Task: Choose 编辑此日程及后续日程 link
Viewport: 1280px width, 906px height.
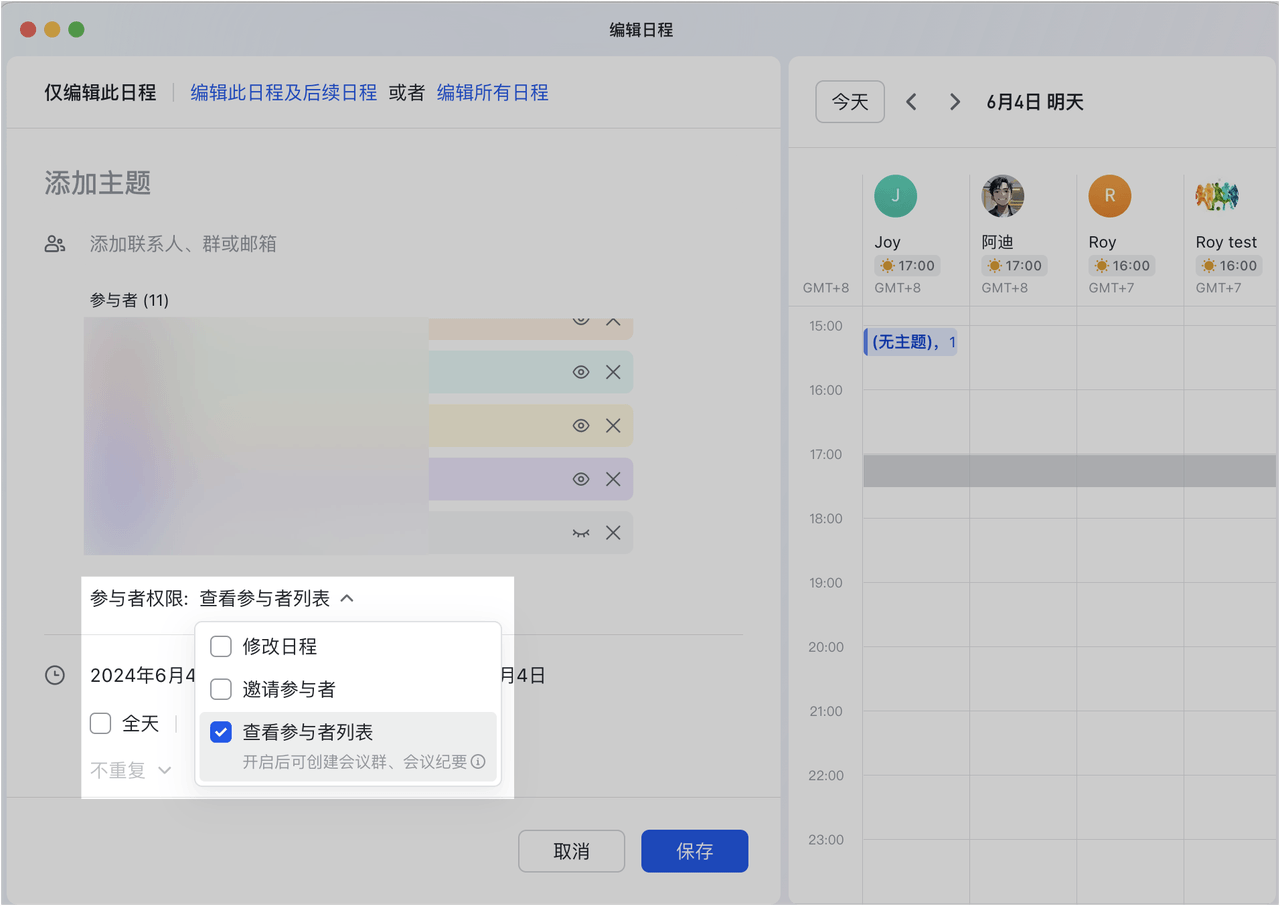Action: (x=284, y=93)
